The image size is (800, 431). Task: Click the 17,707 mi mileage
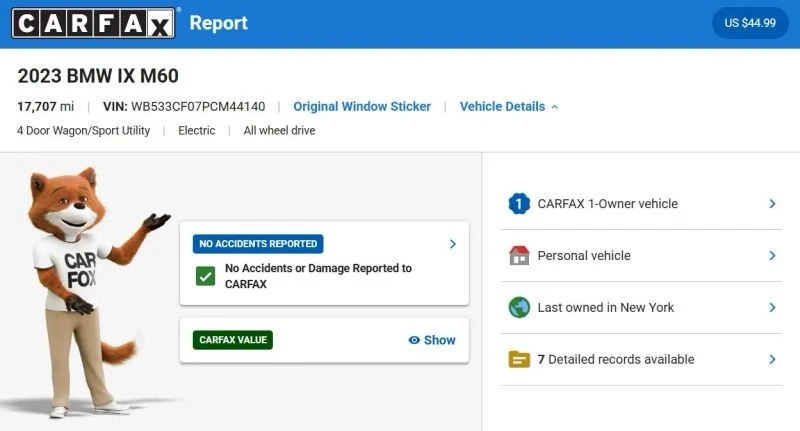45,107
